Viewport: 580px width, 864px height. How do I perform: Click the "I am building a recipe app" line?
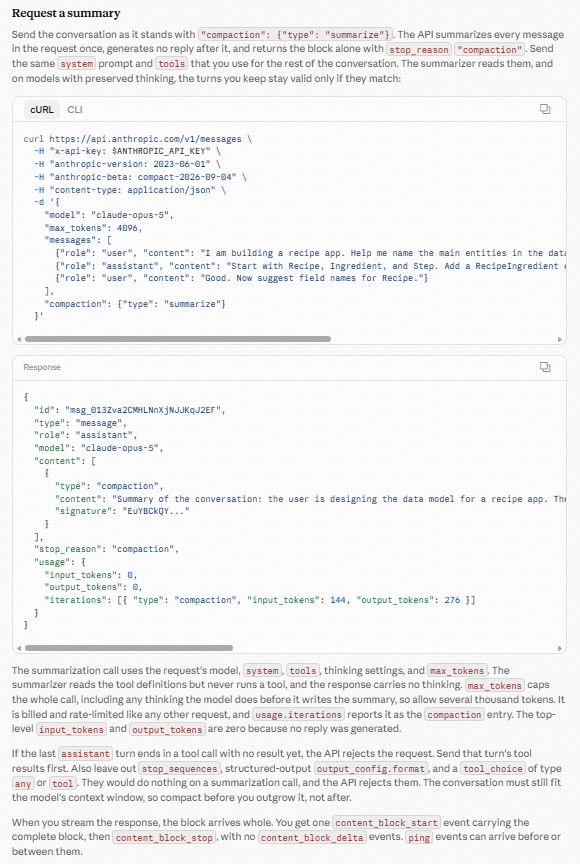tap(310, 253)
